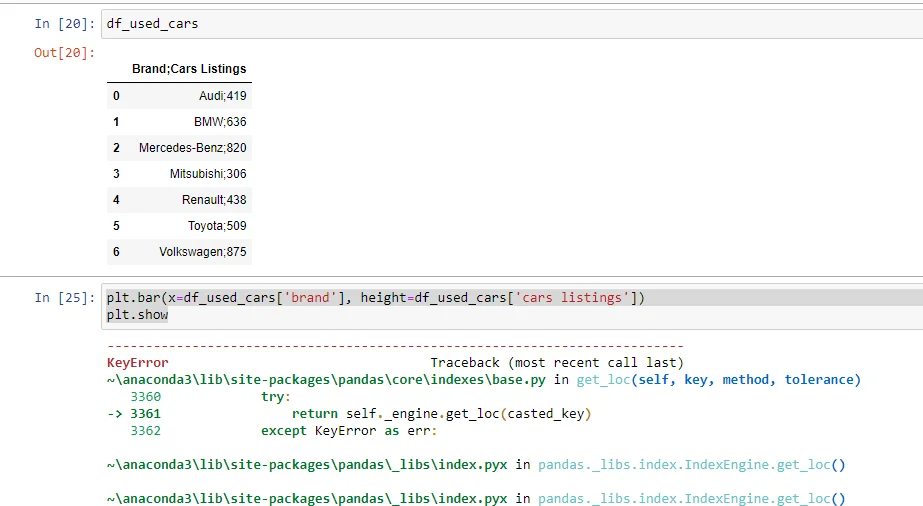Viewport: 923px width, 506px height.
Task: Select the Mercedes-Benz;820 table cell
Action: 193,148
